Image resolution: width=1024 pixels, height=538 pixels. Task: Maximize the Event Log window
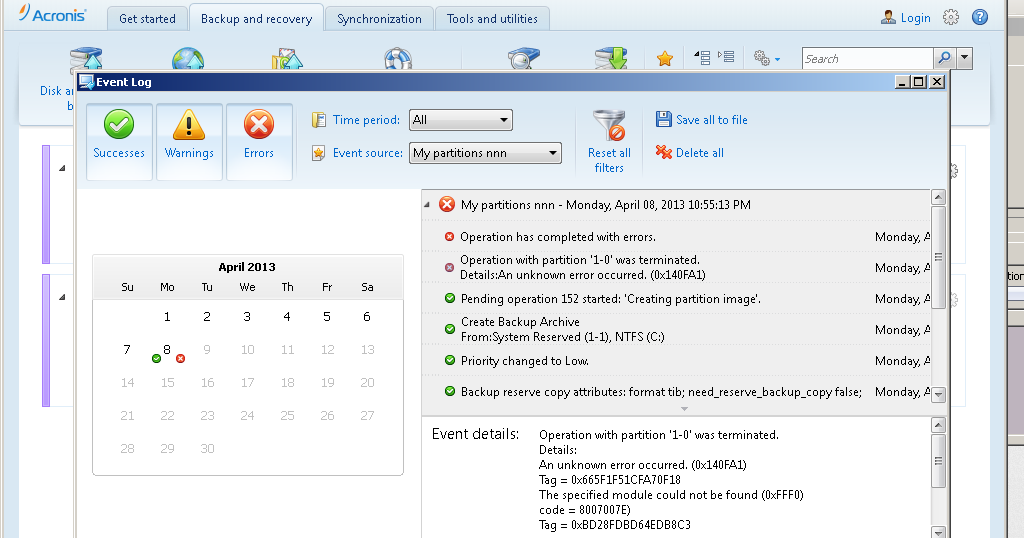(x=919, y=82)
